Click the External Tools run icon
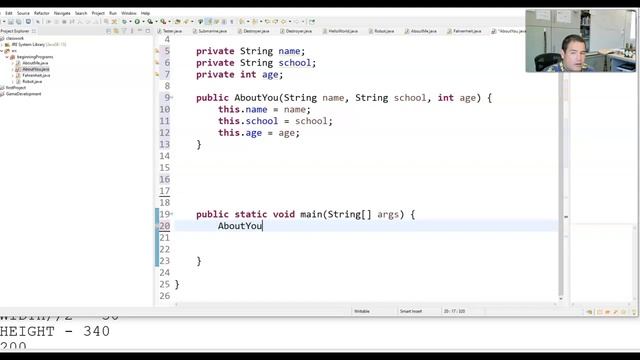Image resolution: width=640 pixels, height=360 pixels. click(163, 22)
